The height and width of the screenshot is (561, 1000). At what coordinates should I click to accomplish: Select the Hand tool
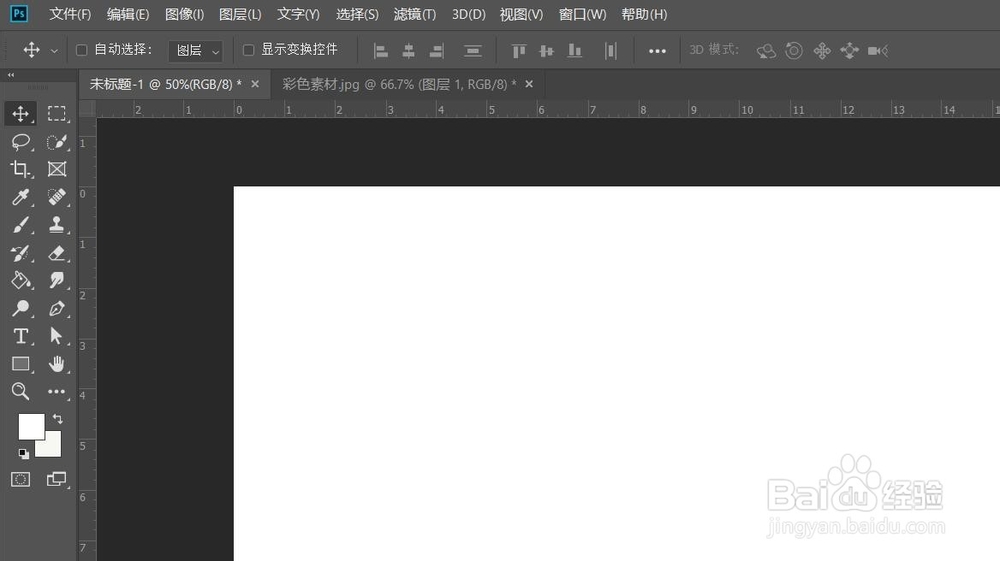57,364
